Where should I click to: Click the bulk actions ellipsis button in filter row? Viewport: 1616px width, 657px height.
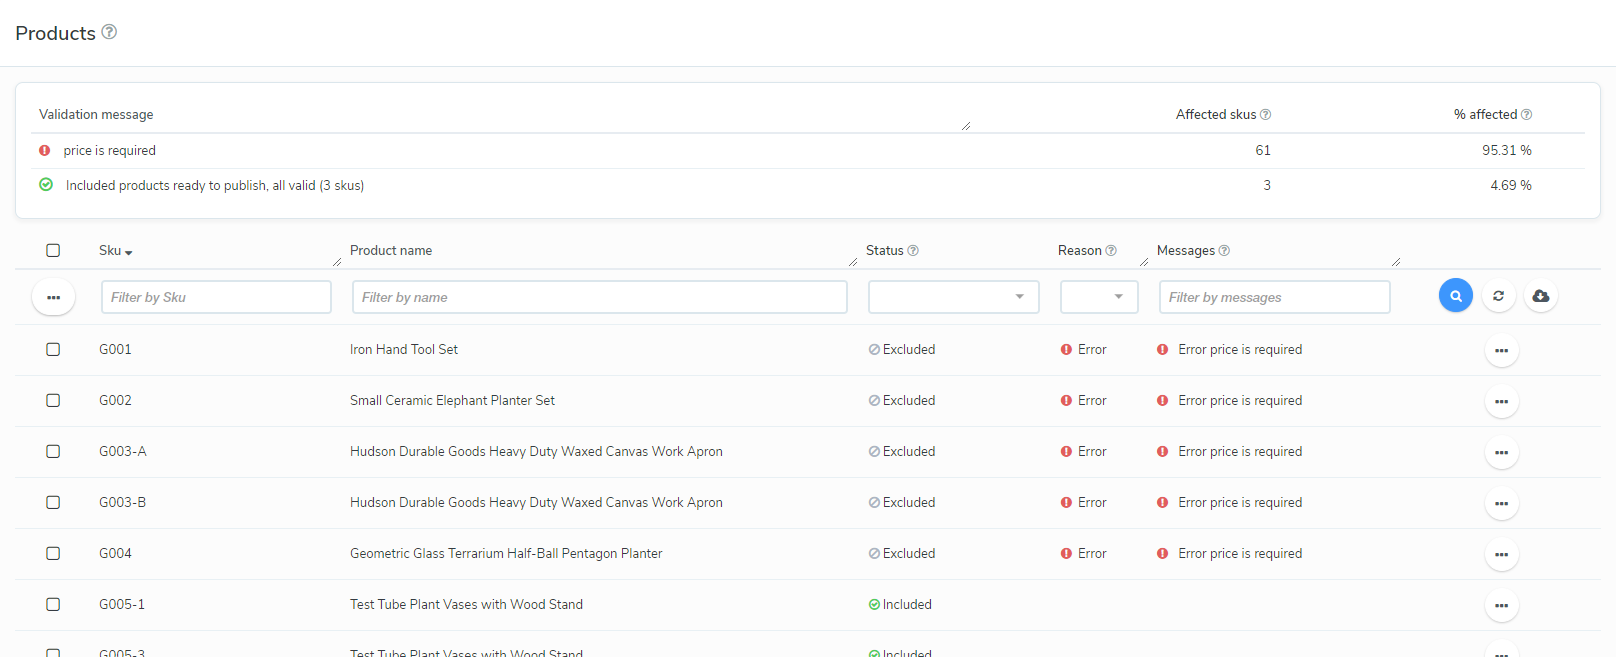tap(53, 297)
